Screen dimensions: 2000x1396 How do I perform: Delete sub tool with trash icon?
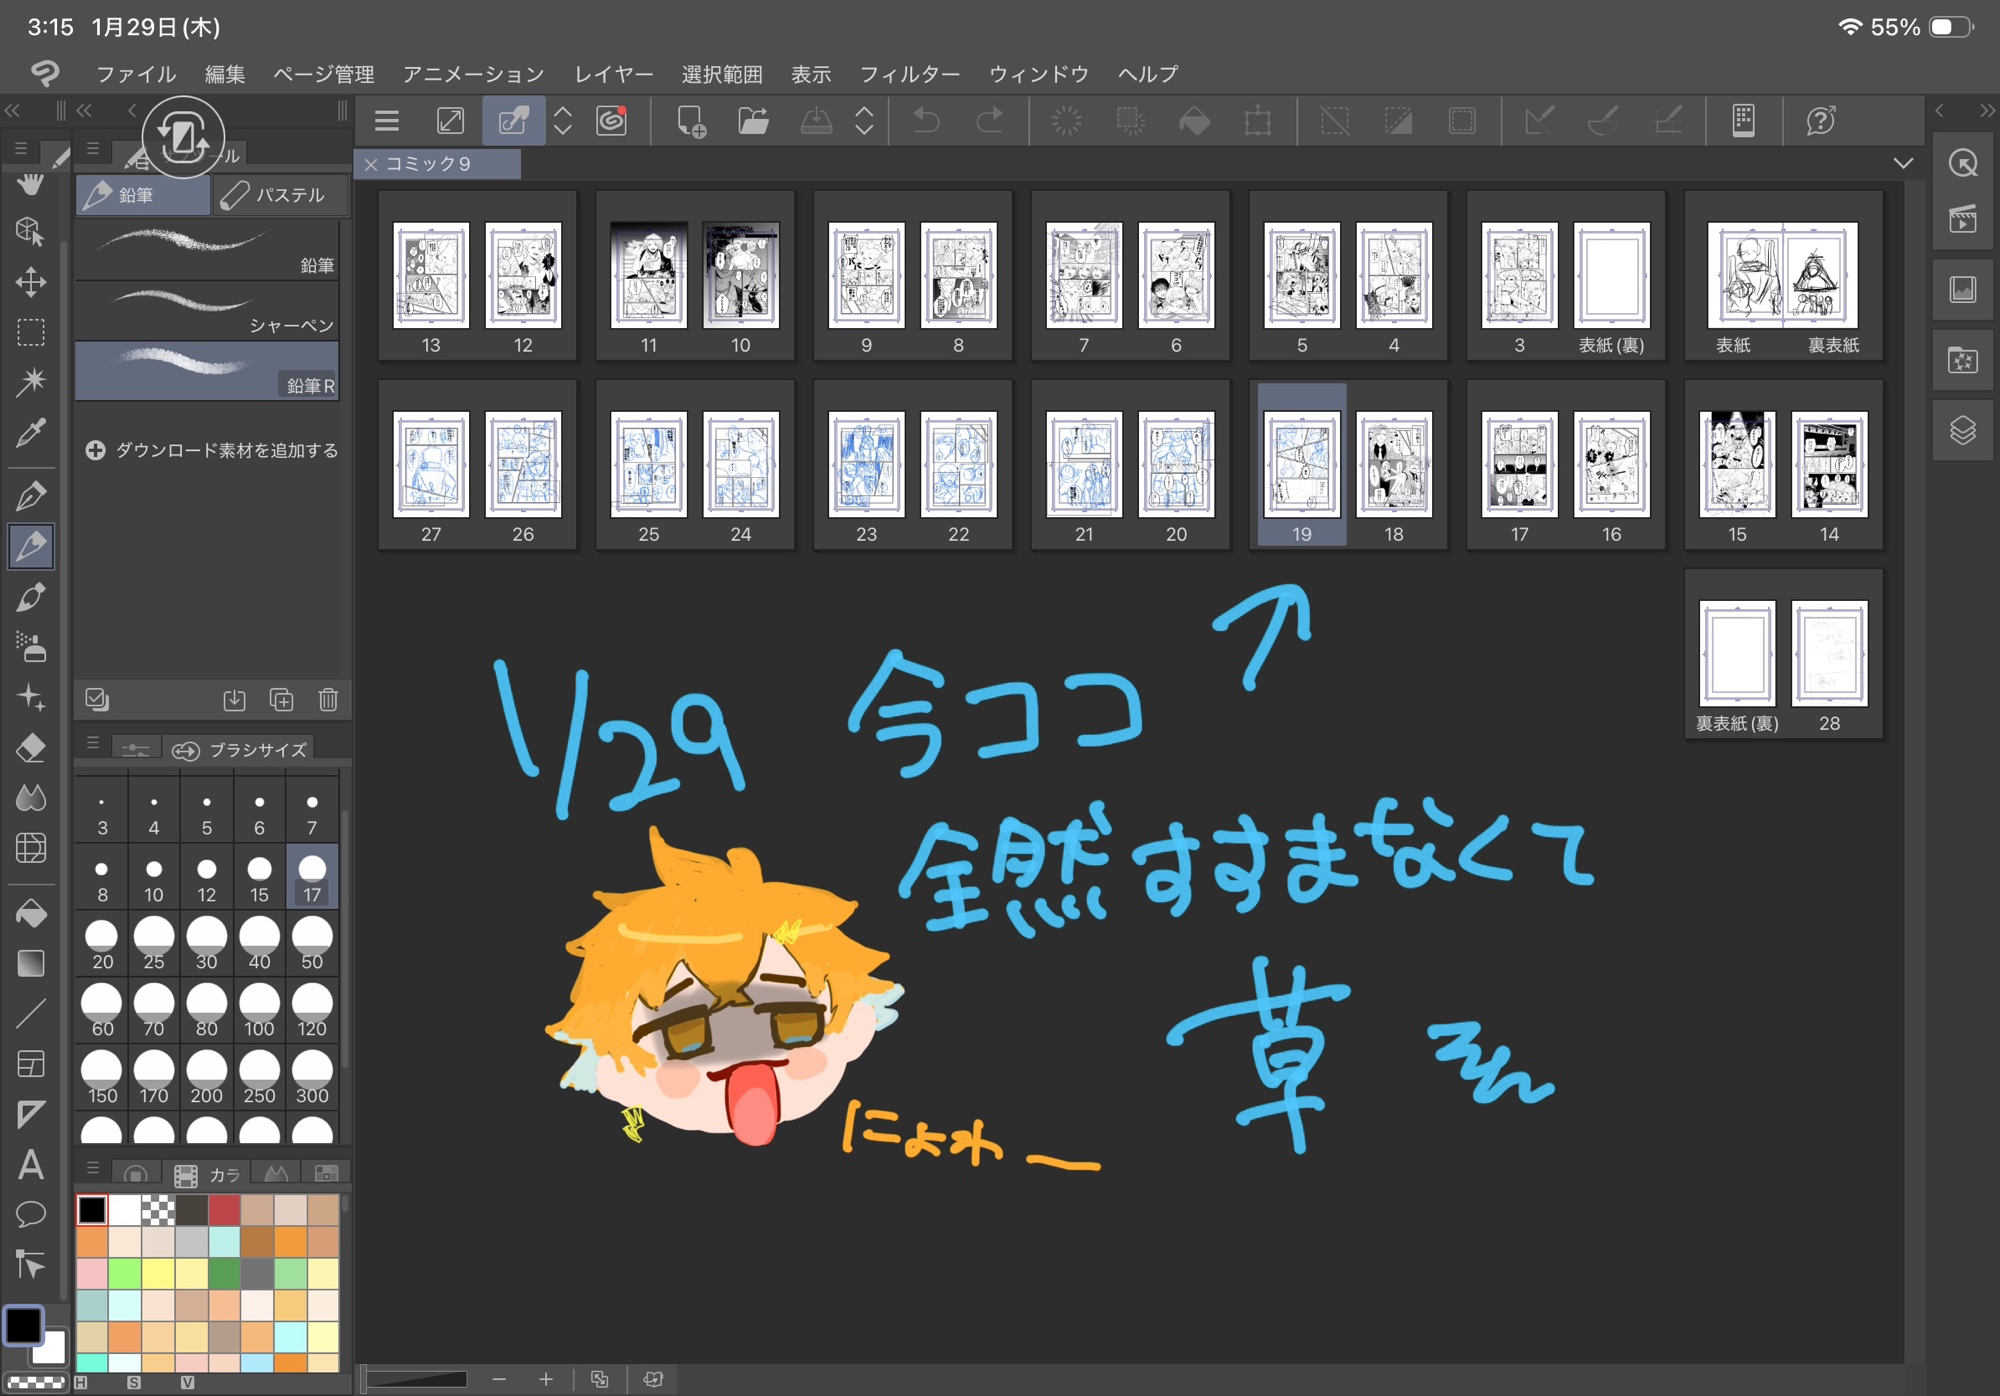pos(328,700)
